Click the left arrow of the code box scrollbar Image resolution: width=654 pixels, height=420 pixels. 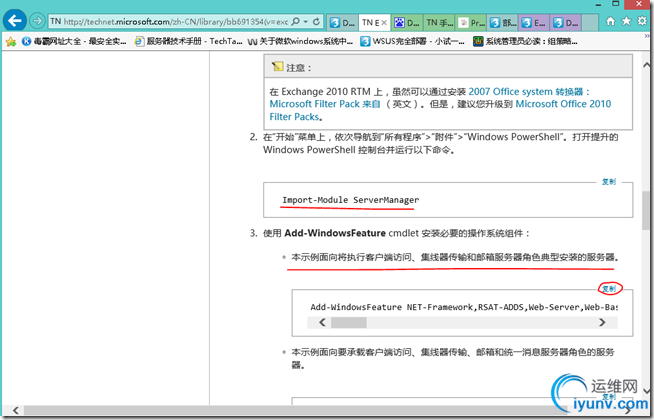pyautogui.click(x=322, y=322)
